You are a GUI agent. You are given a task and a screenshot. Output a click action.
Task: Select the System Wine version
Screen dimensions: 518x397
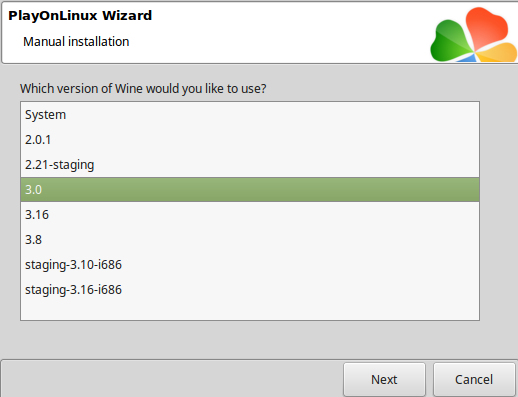point(250,115)
